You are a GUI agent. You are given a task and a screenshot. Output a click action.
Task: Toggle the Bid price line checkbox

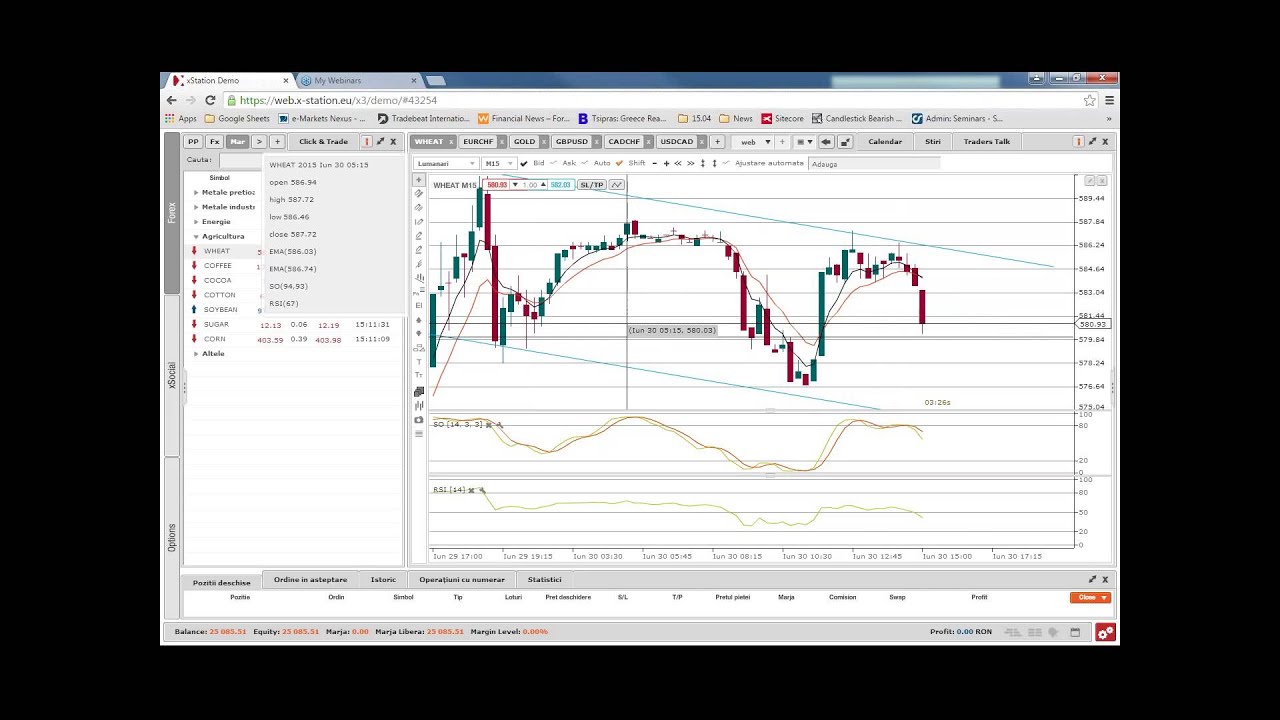tap(525, 163)
